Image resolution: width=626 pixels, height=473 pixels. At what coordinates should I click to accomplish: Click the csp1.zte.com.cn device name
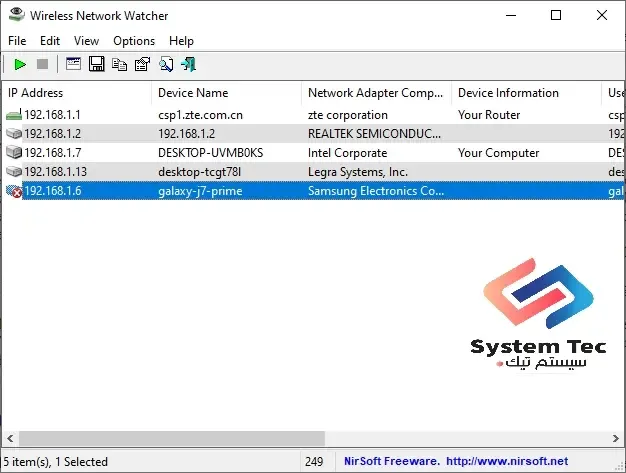point(200,115)
